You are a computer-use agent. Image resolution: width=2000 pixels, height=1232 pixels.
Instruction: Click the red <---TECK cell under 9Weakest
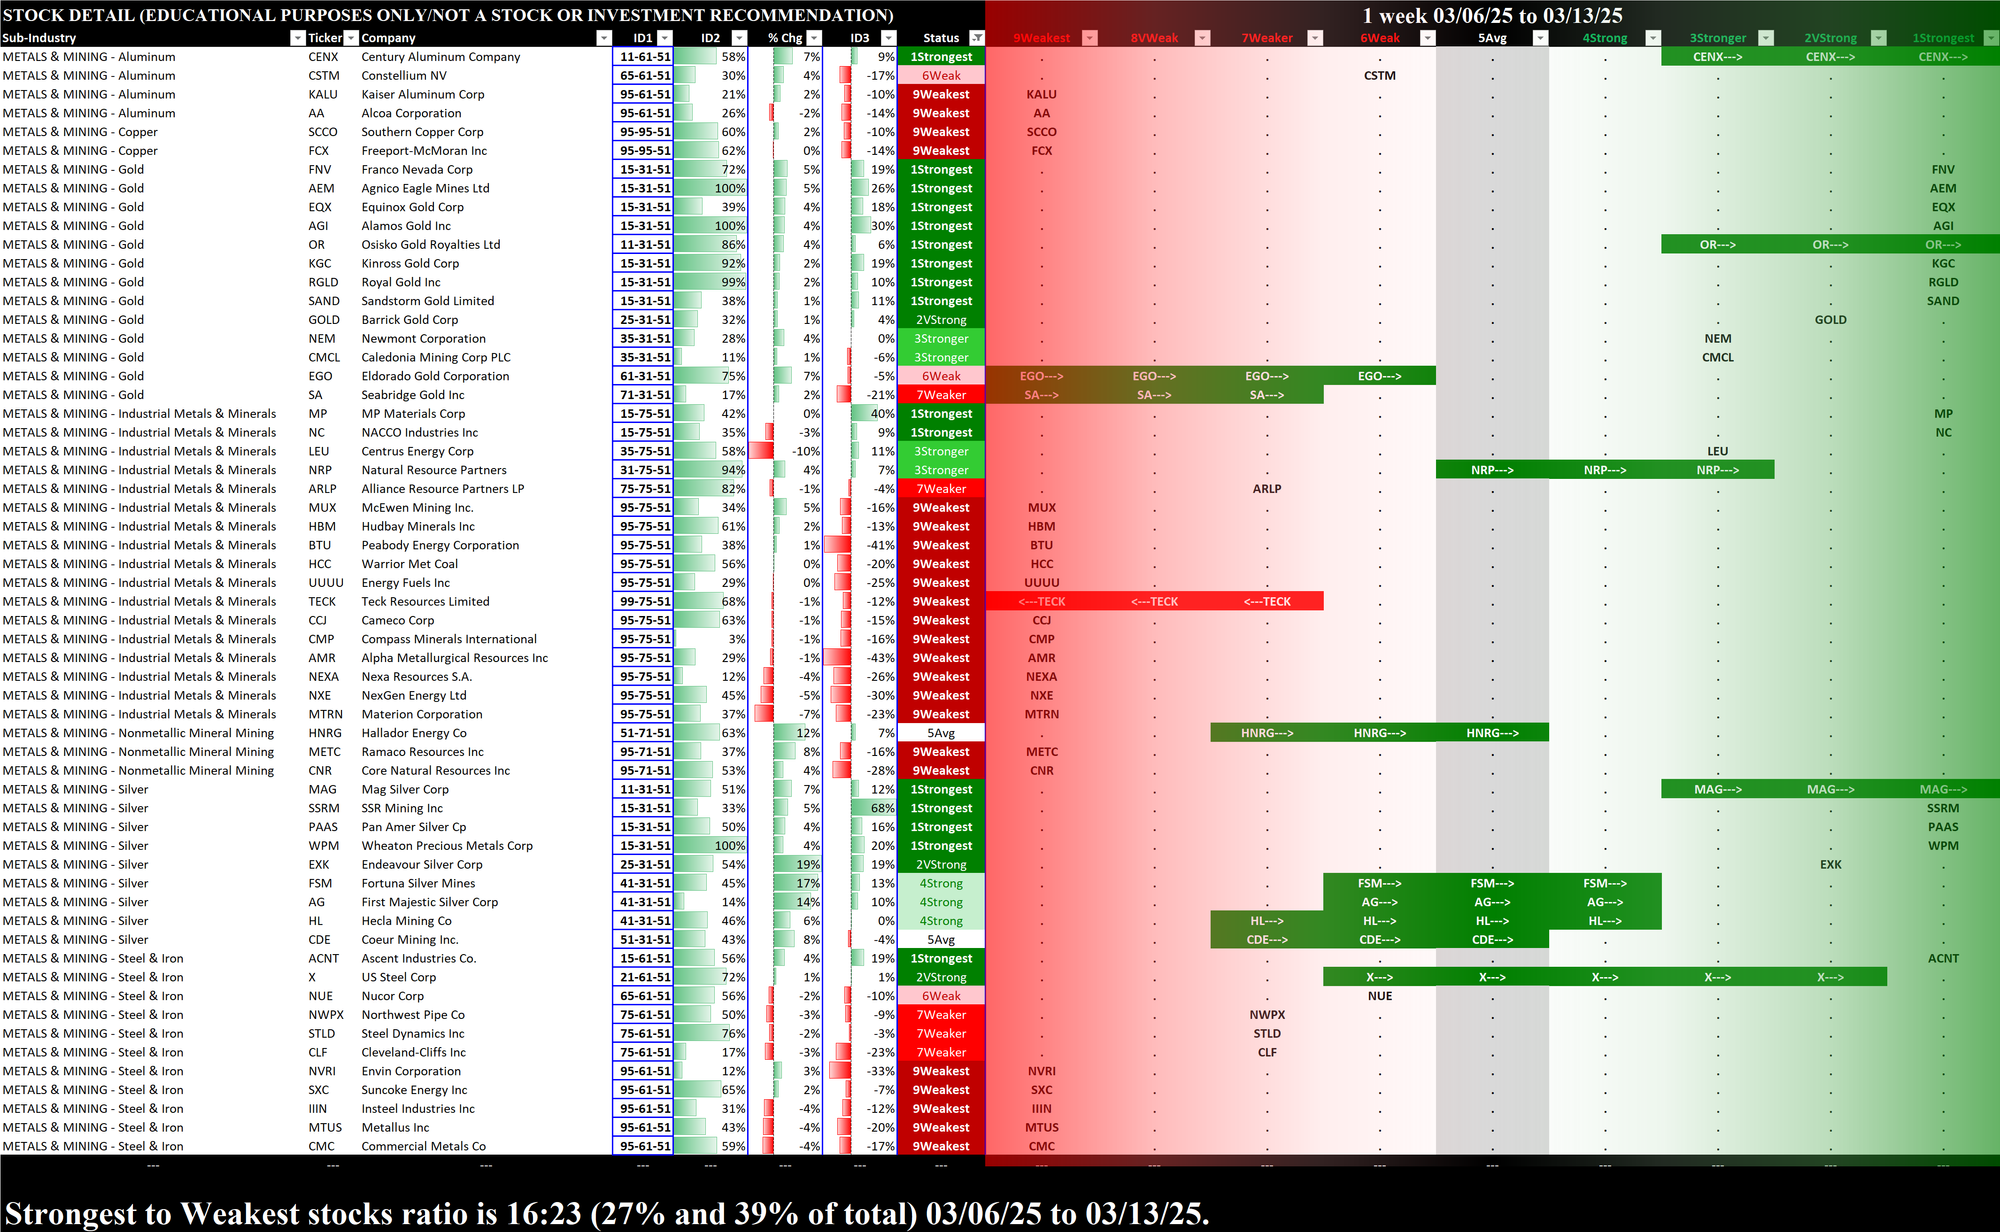[x=1041, y=602]
